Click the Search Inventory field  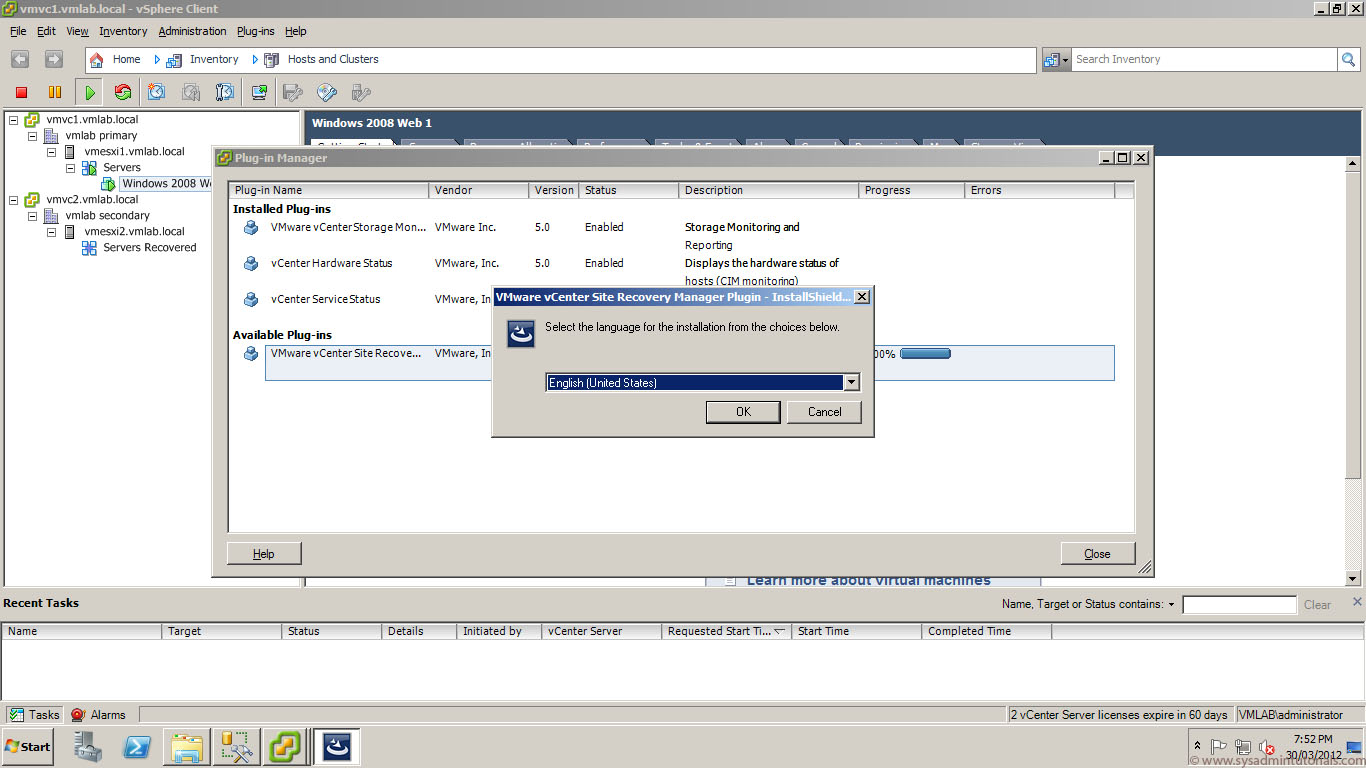pos(1205,60)
